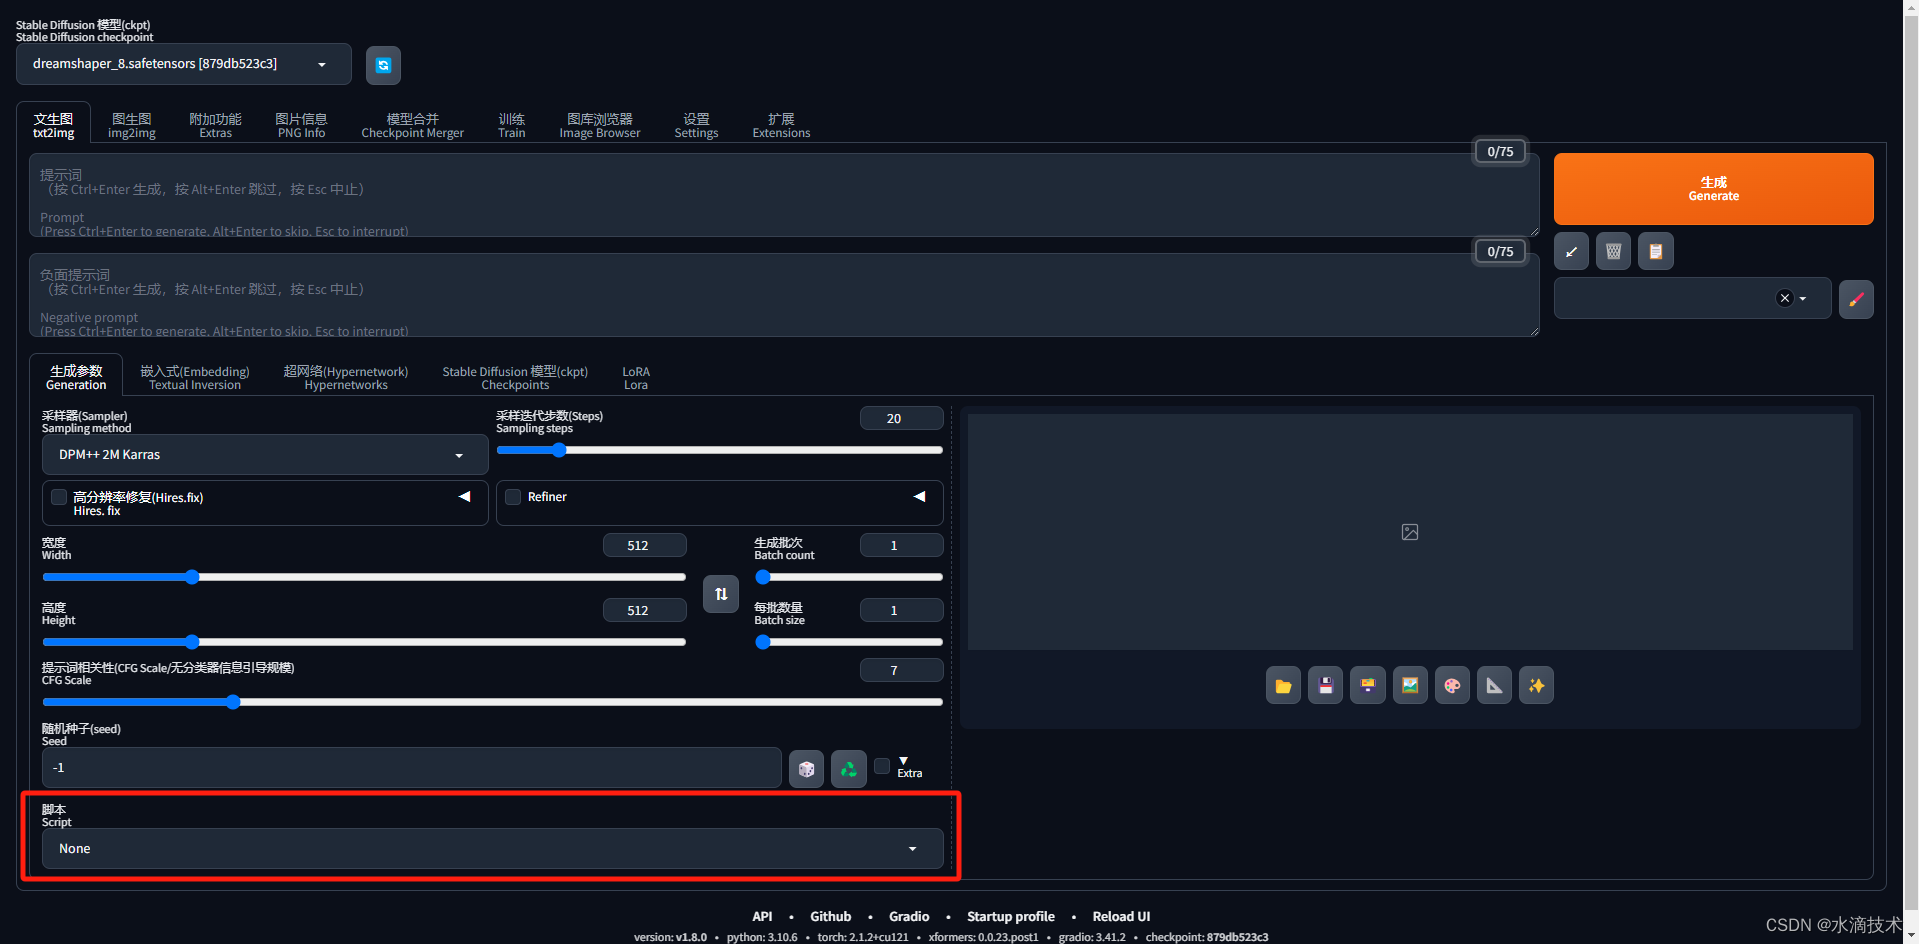Screen dimensions: 1919x944
Task: Click the Batch size slider
Action: 849,642
